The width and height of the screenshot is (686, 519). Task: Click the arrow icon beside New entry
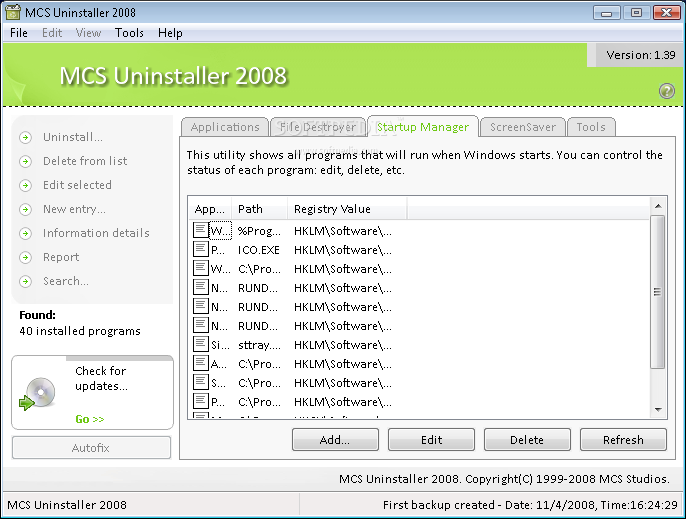(x=25, y=210)
